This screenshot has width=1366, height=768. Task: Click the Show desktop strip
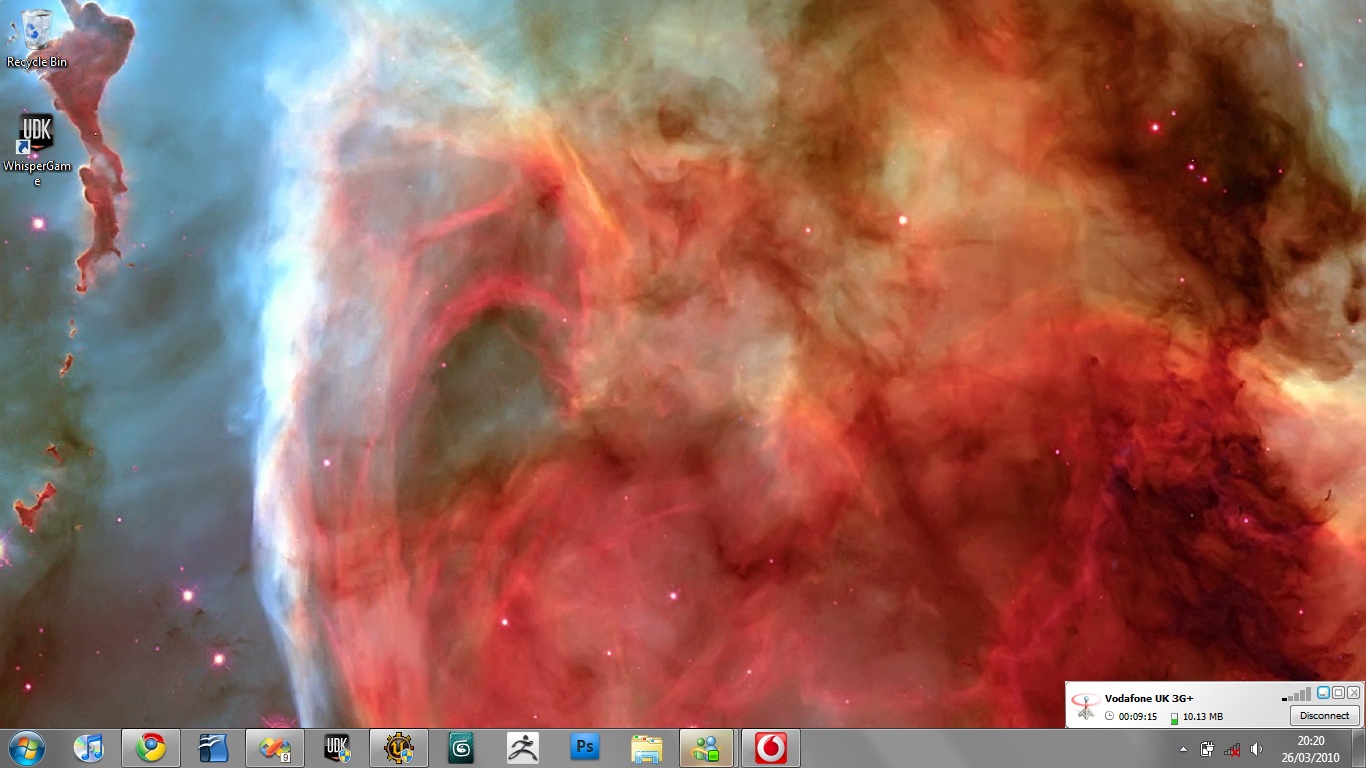tap(1358, 748)
